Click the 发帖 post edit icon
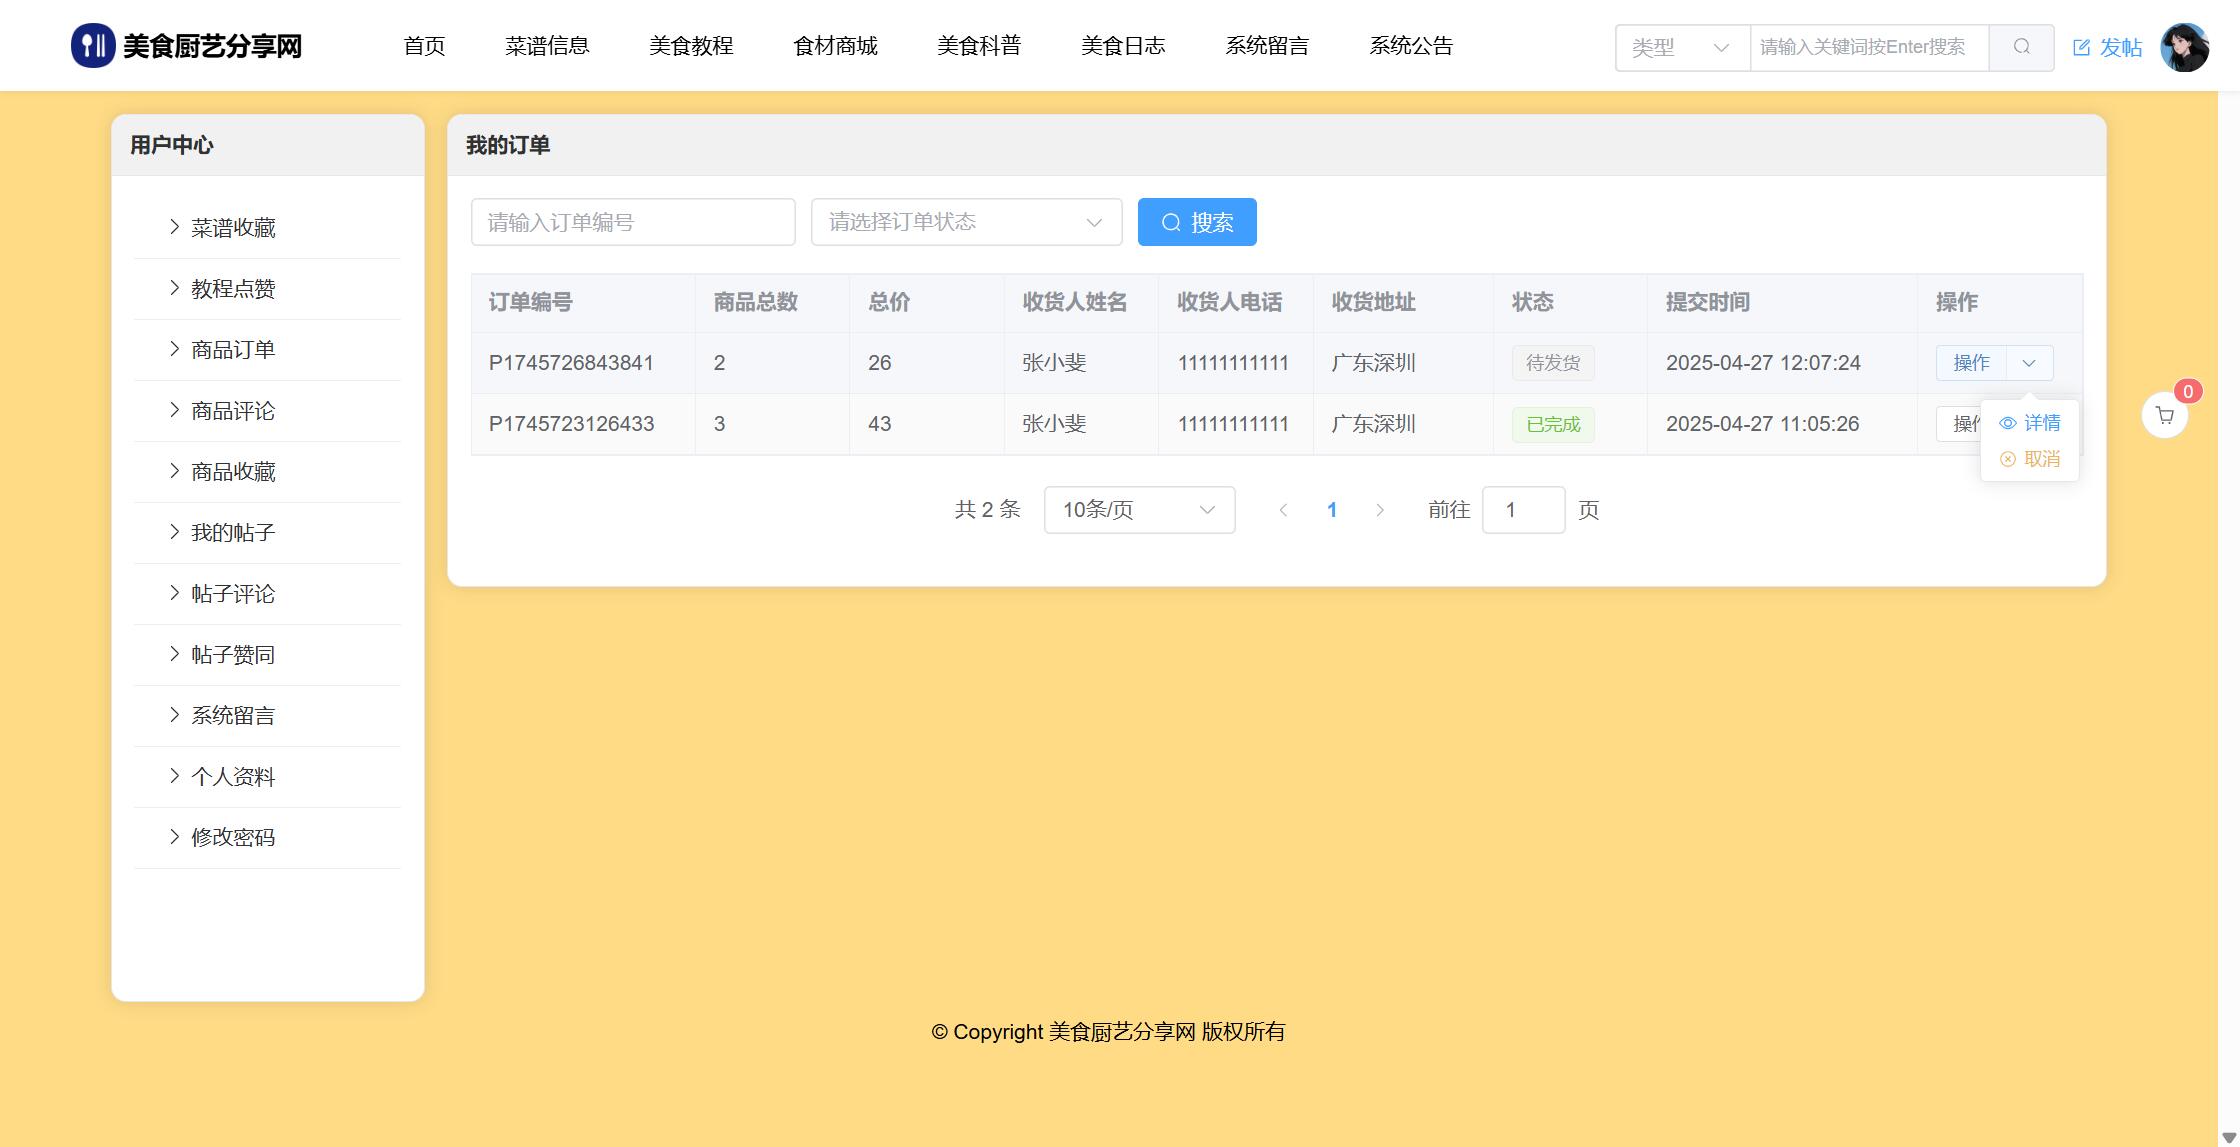The height and width of the screenshot is (1147, 2240). [2081, 47]
